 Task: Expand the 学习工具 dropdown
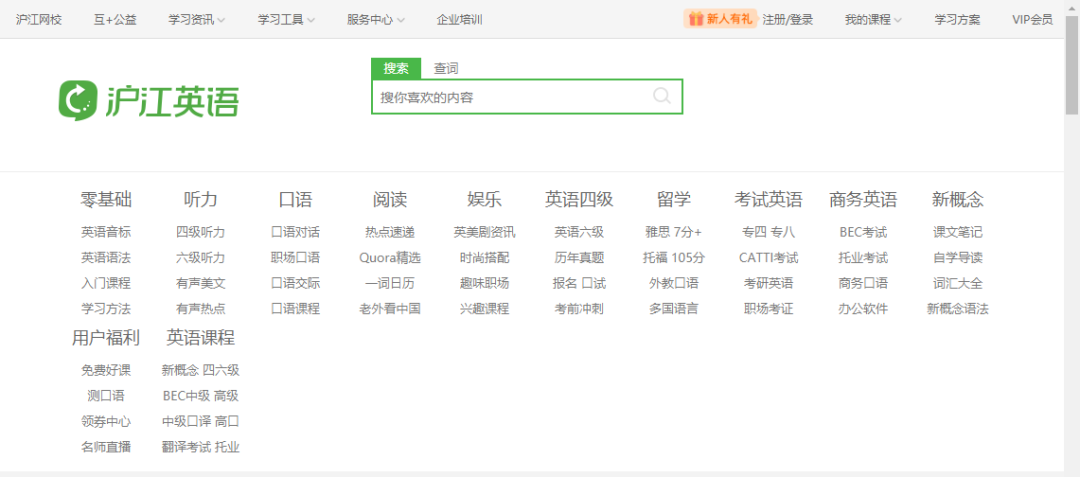pyautogui.click(x=286, y=20)
